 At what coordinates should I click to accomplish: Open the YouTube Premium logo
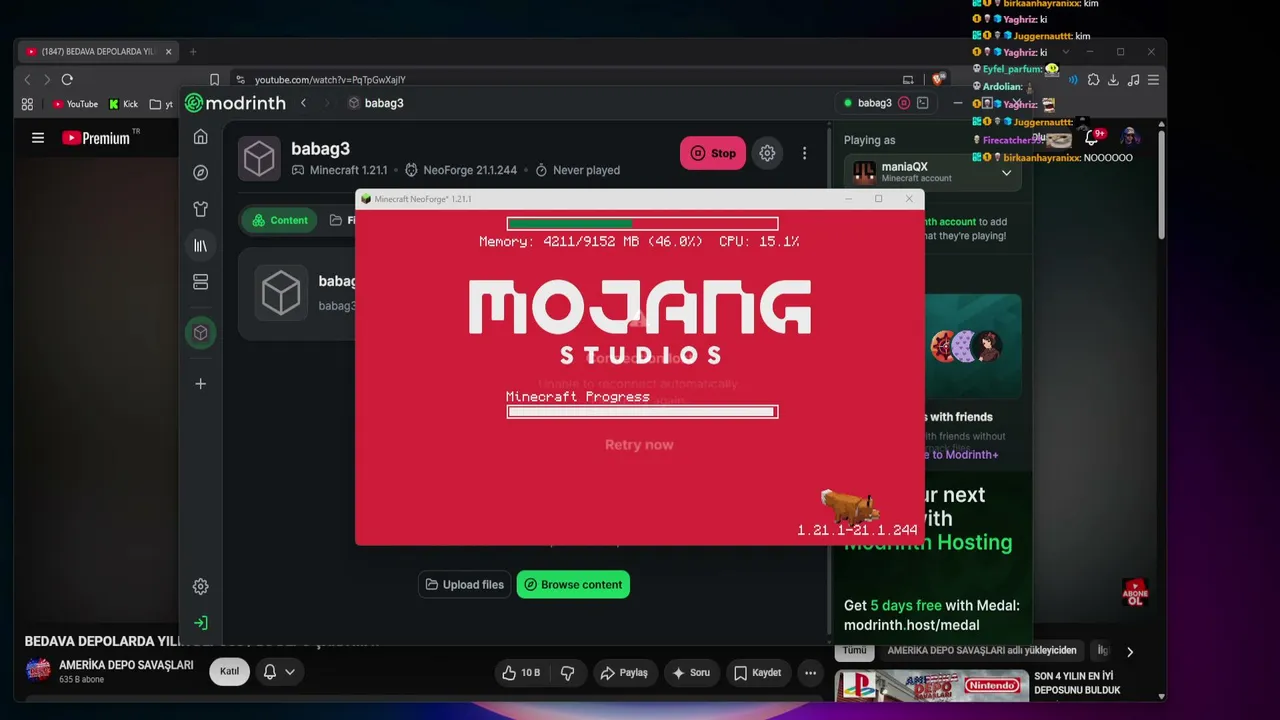[101, 138]
